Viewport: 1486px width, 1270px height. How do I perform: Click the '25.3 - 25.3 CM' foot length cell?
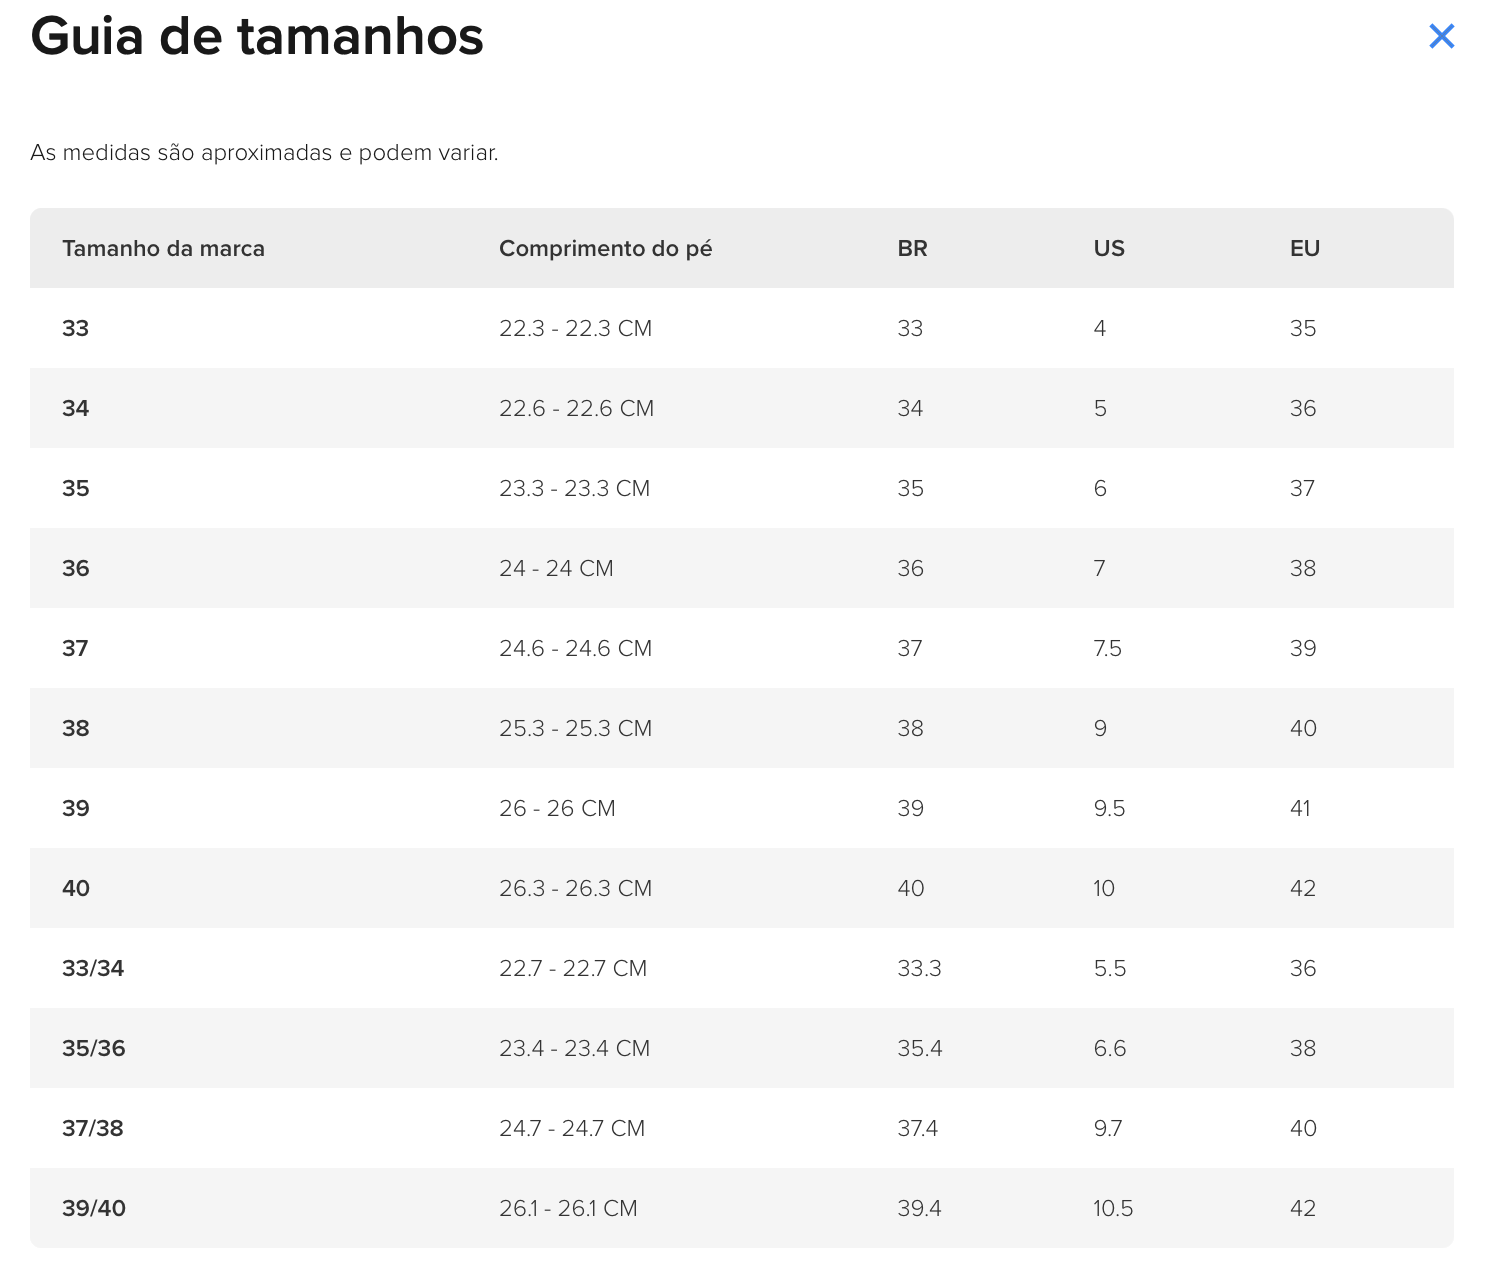(x=575, y=729)
